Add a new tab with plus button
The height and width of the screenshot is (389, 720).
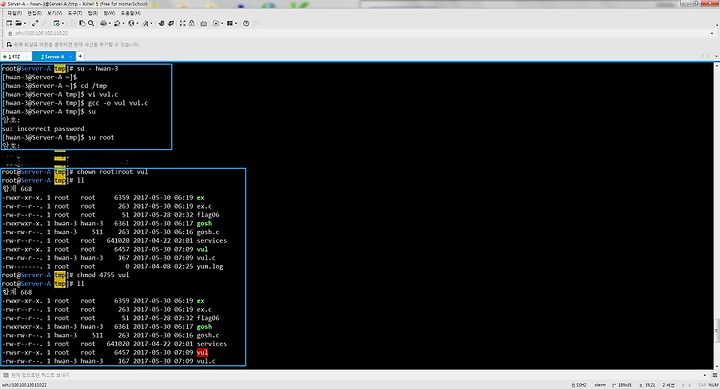(x=80, y=56)
